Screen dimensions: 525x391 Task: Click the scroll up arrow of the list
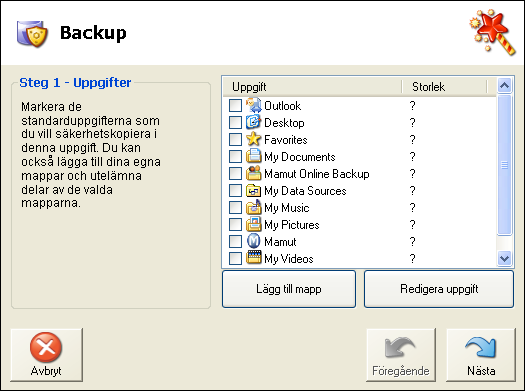click(505, 86)
